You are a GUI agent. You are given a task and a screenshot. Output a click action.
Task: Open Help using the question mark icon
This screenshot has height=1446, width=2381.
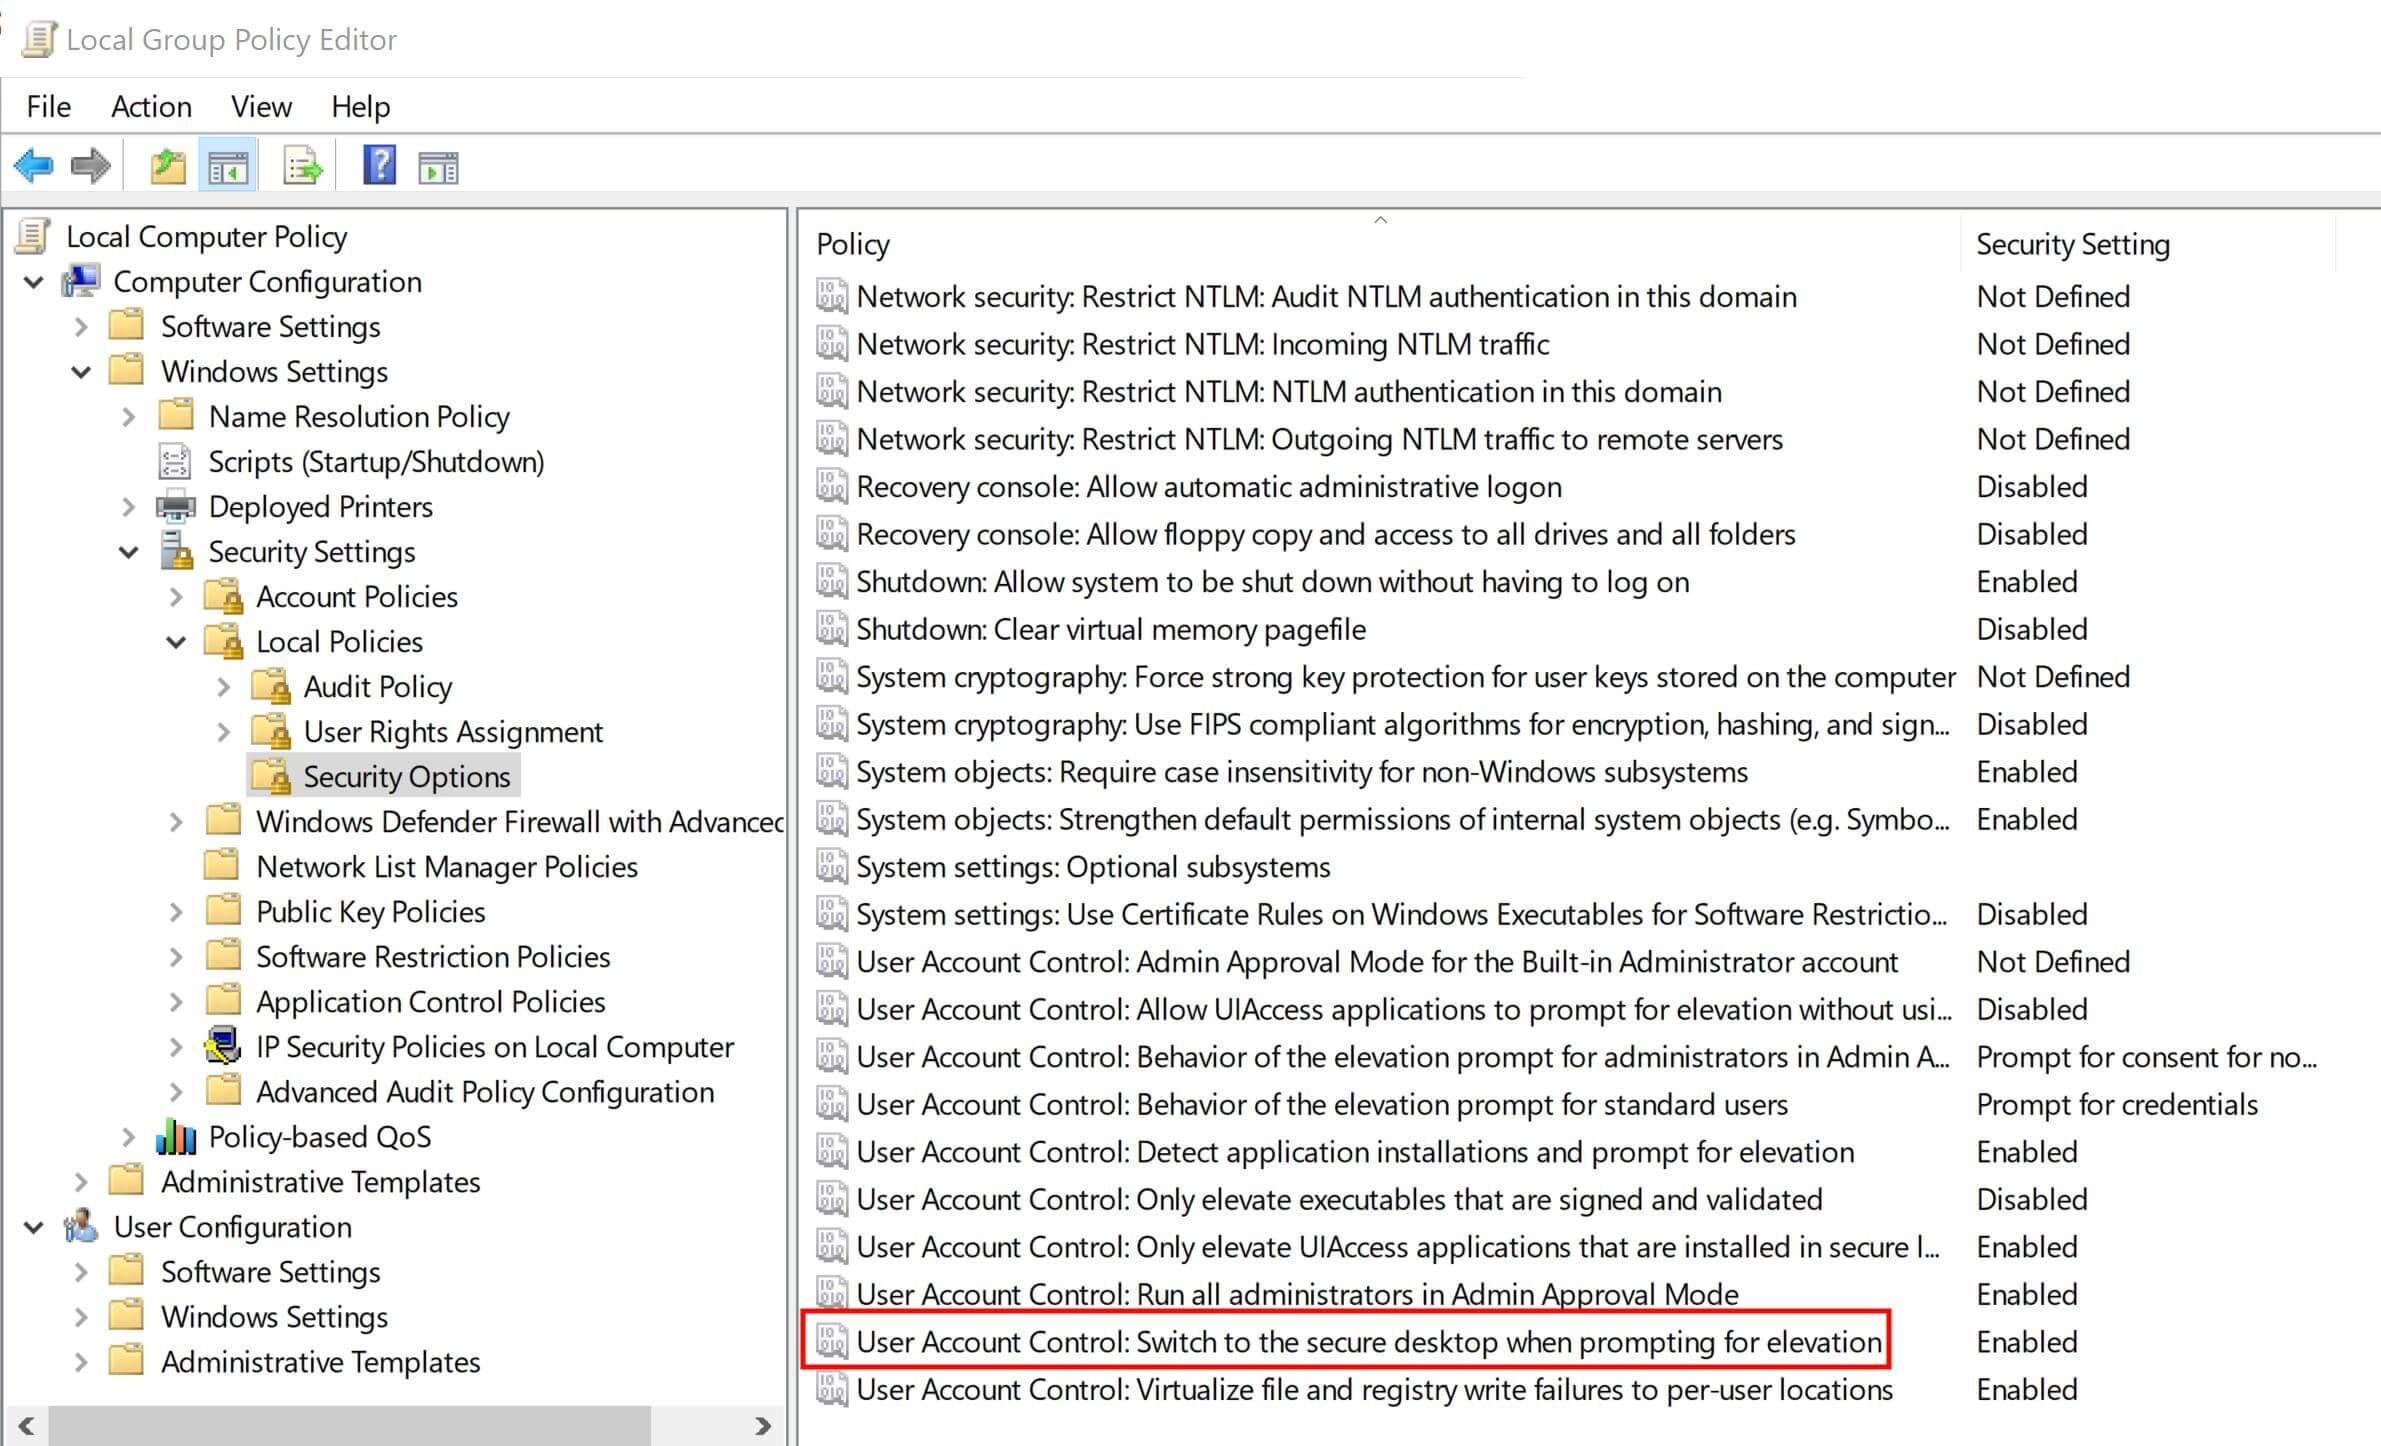tap(380, 165)
